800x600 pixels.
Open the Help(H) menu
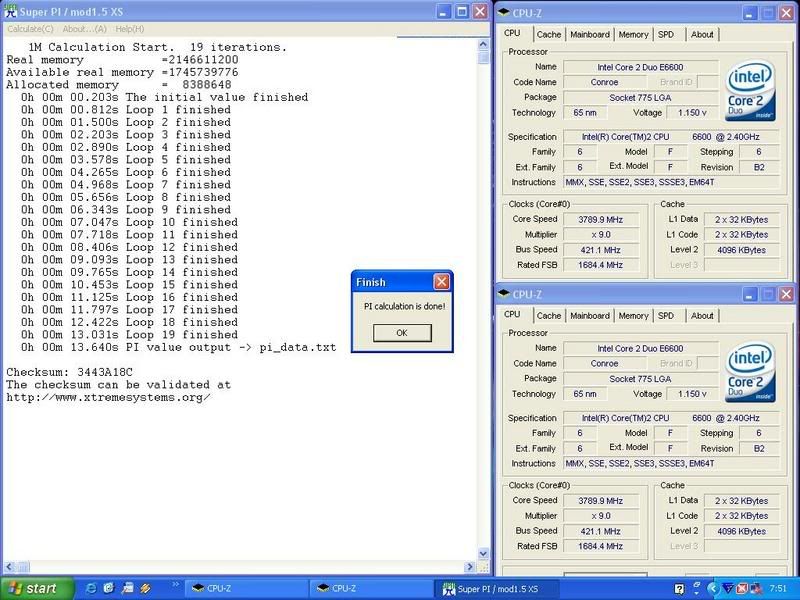click(130, 29)
